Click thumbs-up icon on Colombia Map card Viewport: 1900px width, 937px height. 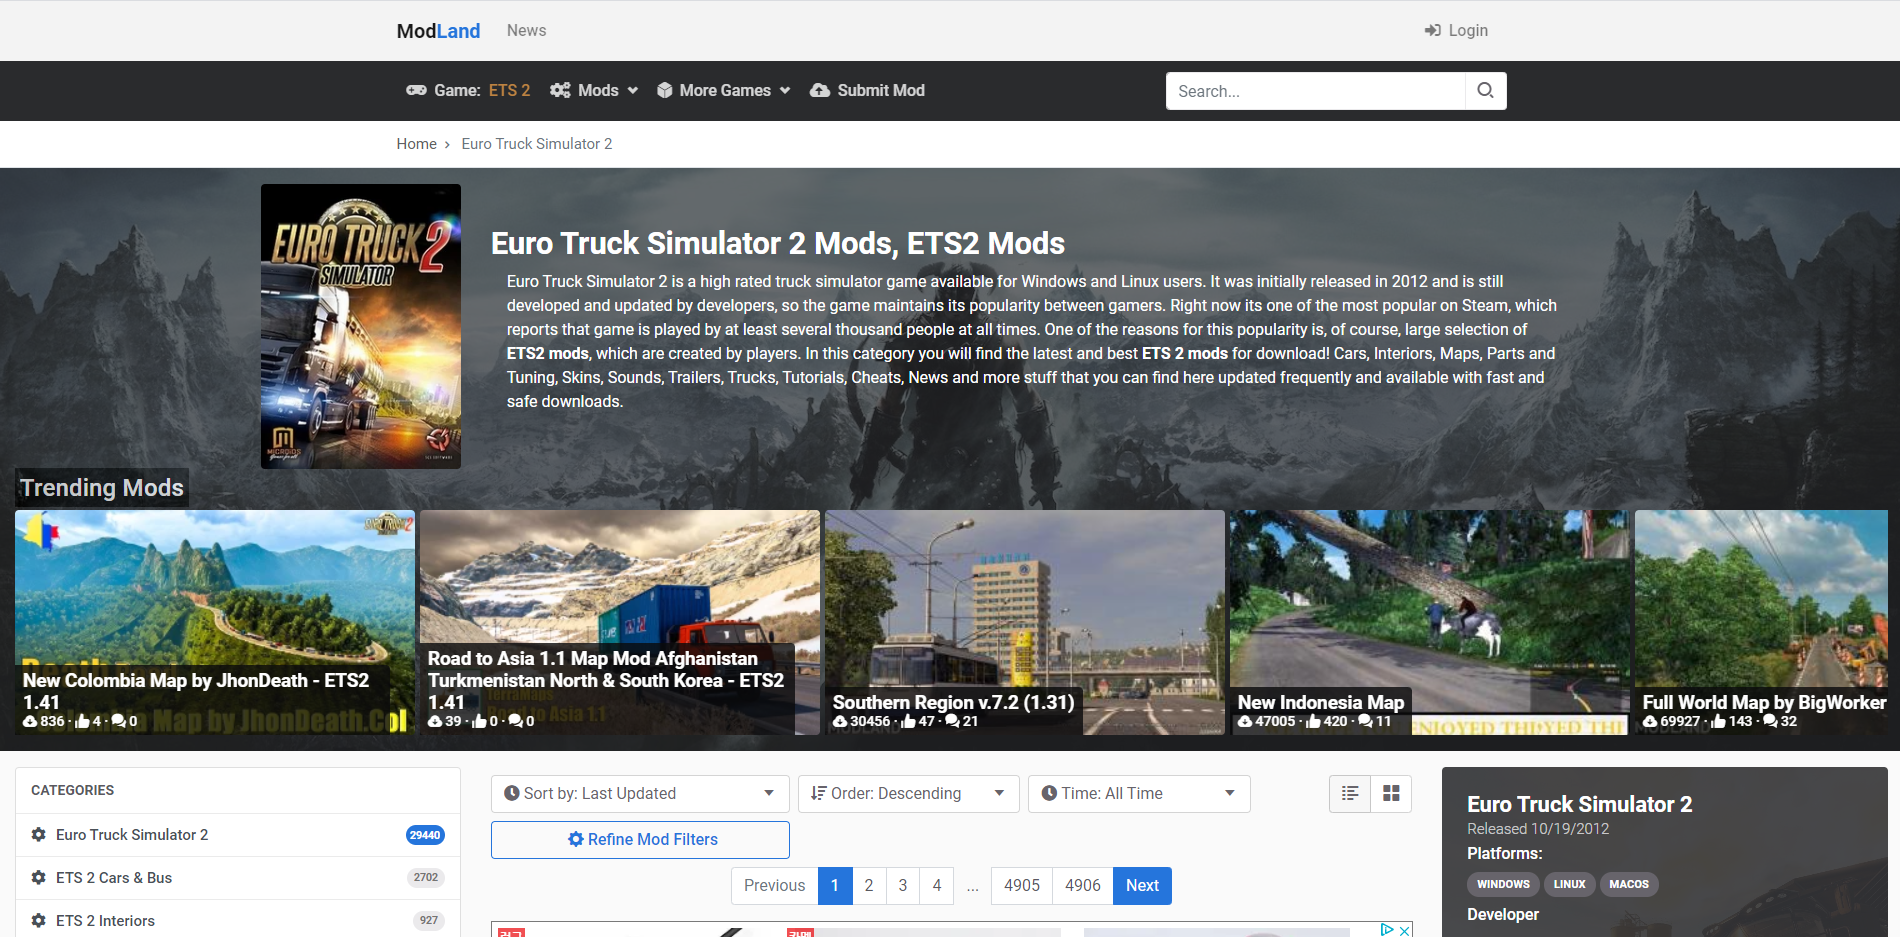click(83, 721)
